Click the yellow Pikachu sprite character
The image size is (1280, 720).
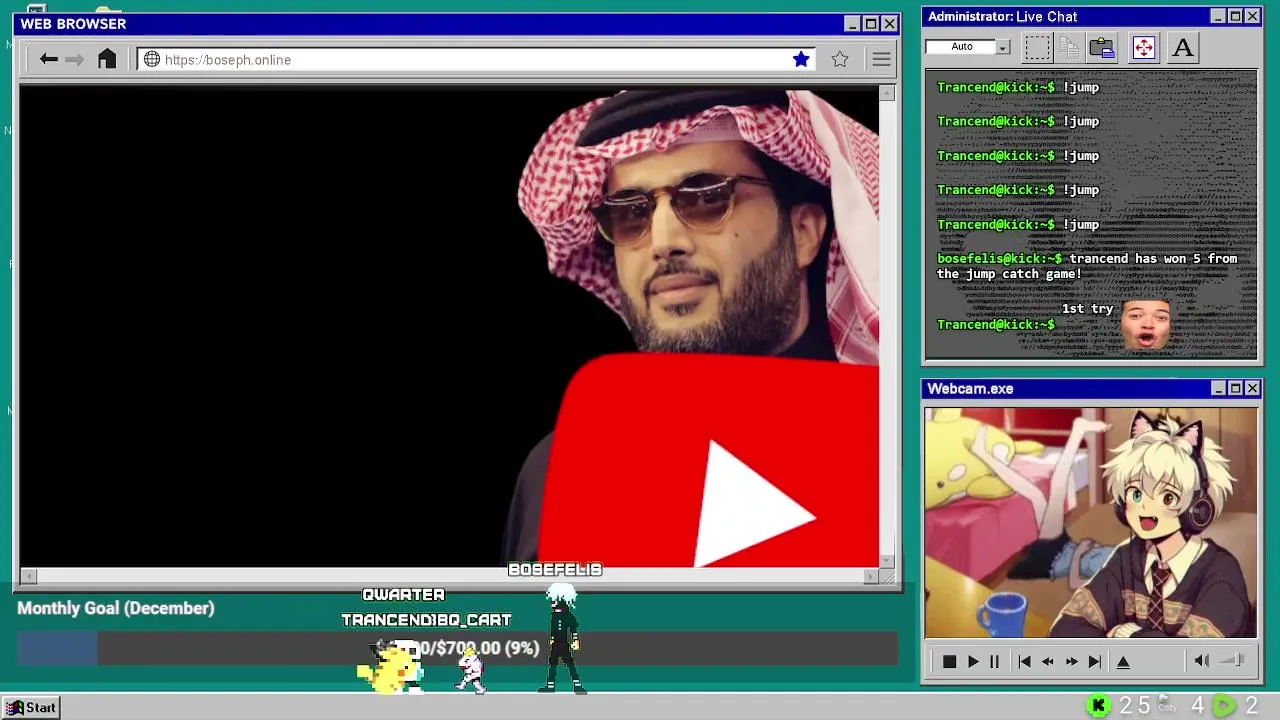click(389, 668)
